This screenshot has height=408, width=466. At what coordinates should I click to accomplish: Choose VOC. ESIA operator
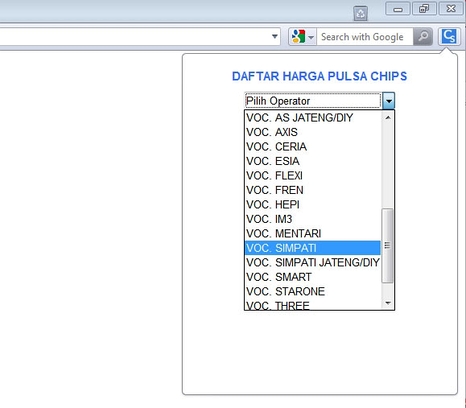(x=313, y=161)
